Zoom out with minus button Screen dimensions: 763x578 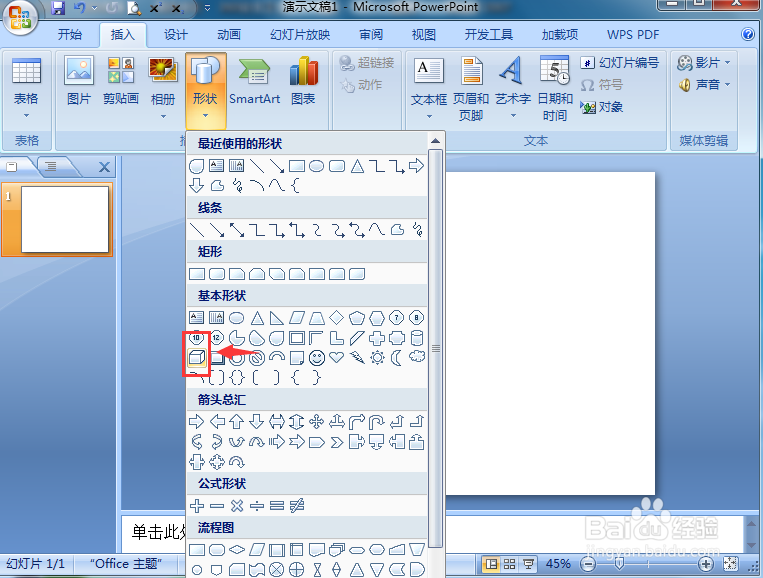pyautogui.click(x=588, y=565)
